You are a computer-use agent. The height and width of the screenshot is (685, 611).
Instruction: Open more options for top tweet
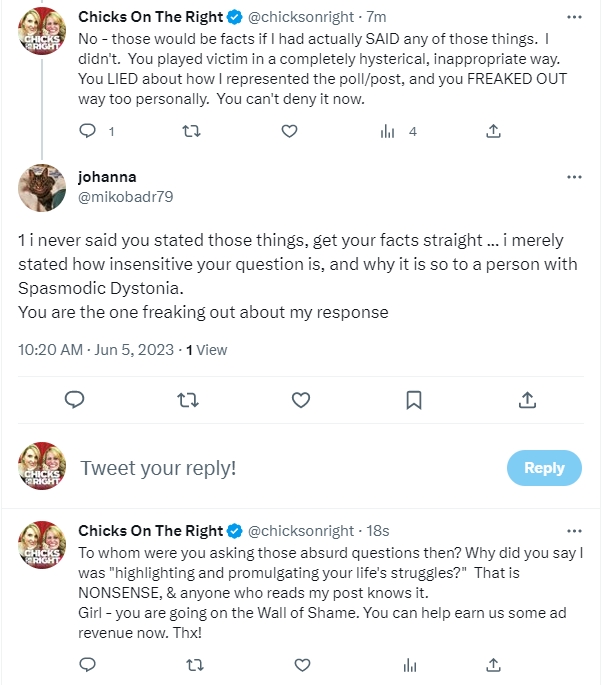tap(574, 17)
